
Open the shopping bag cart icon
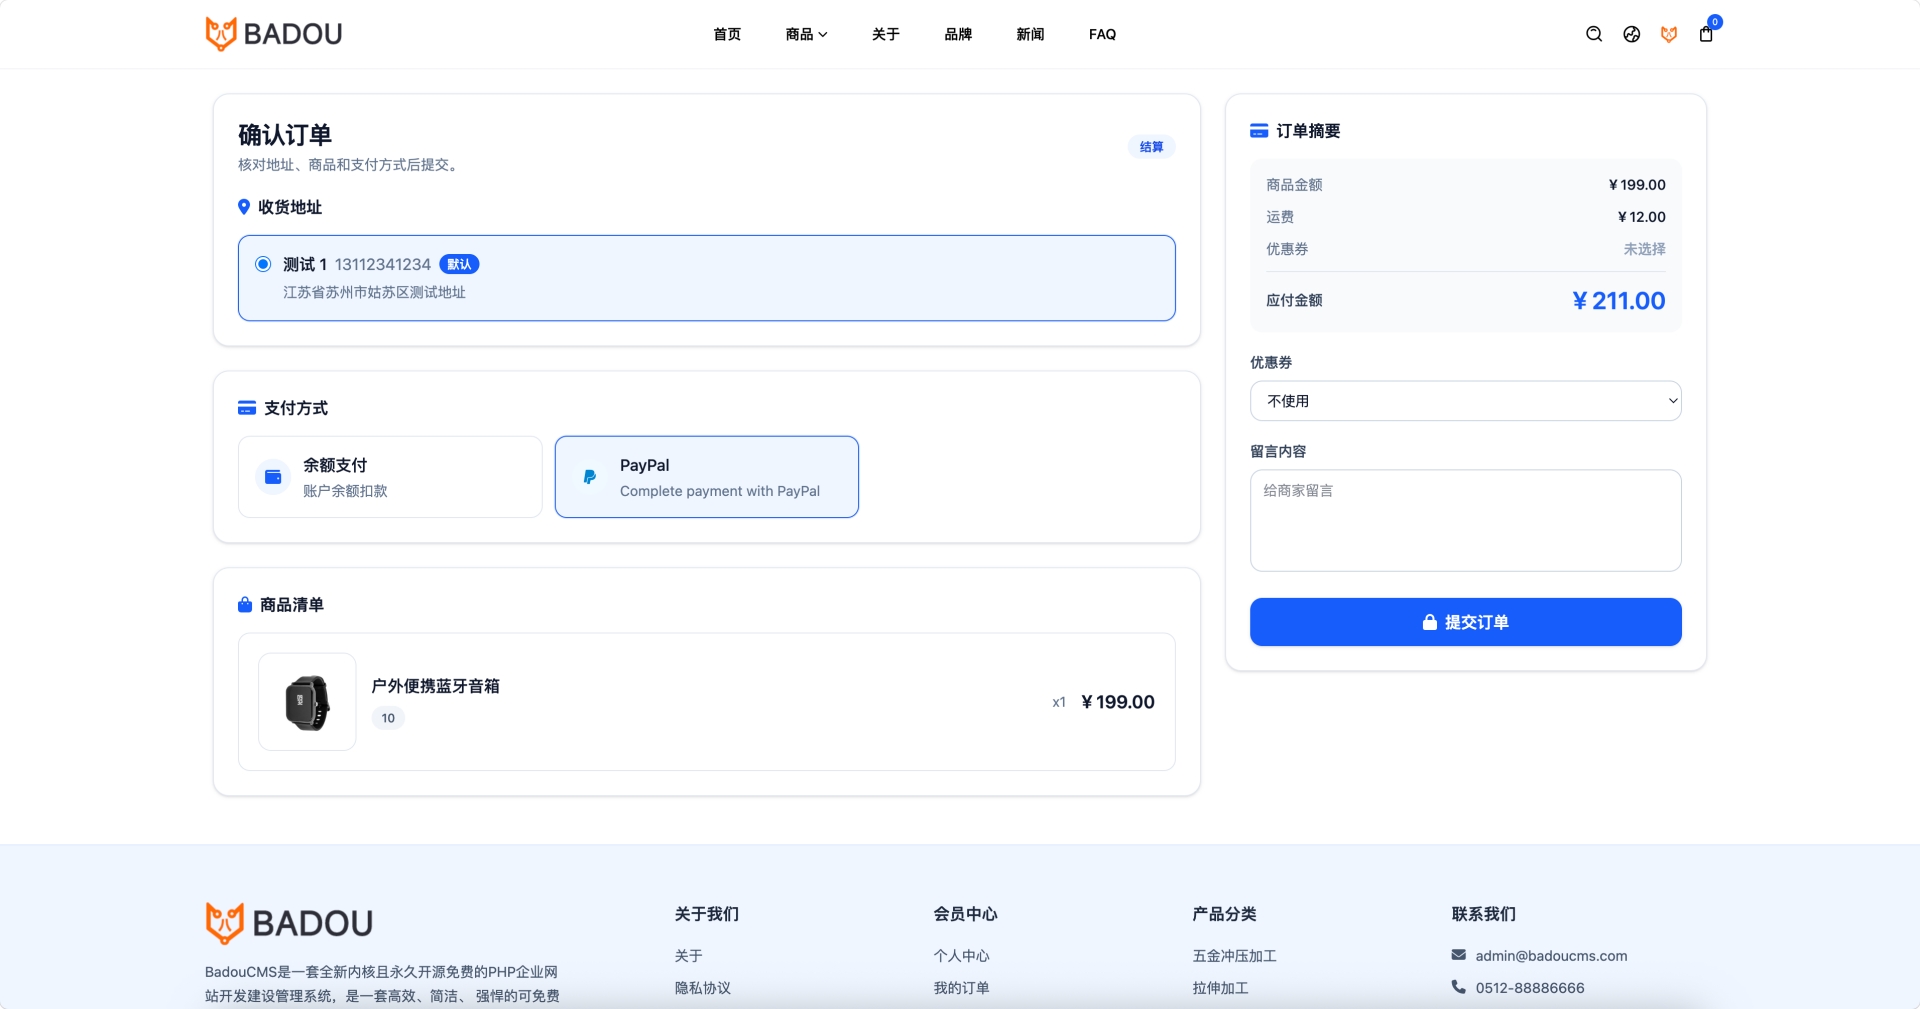coord(1706,34)
